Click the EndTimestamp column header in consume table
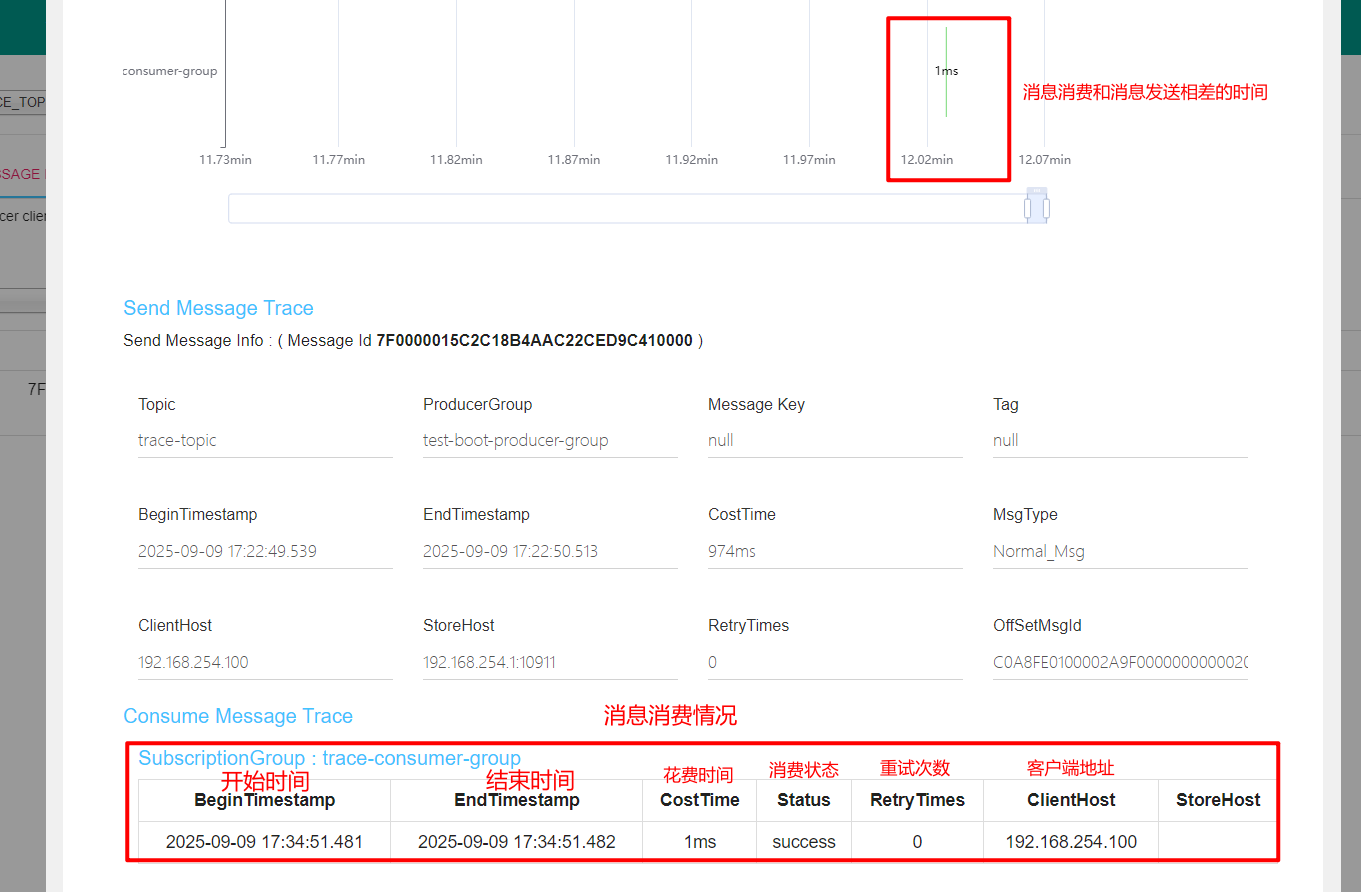Screen dimensions: 1361x892 [x=516, y=800]
